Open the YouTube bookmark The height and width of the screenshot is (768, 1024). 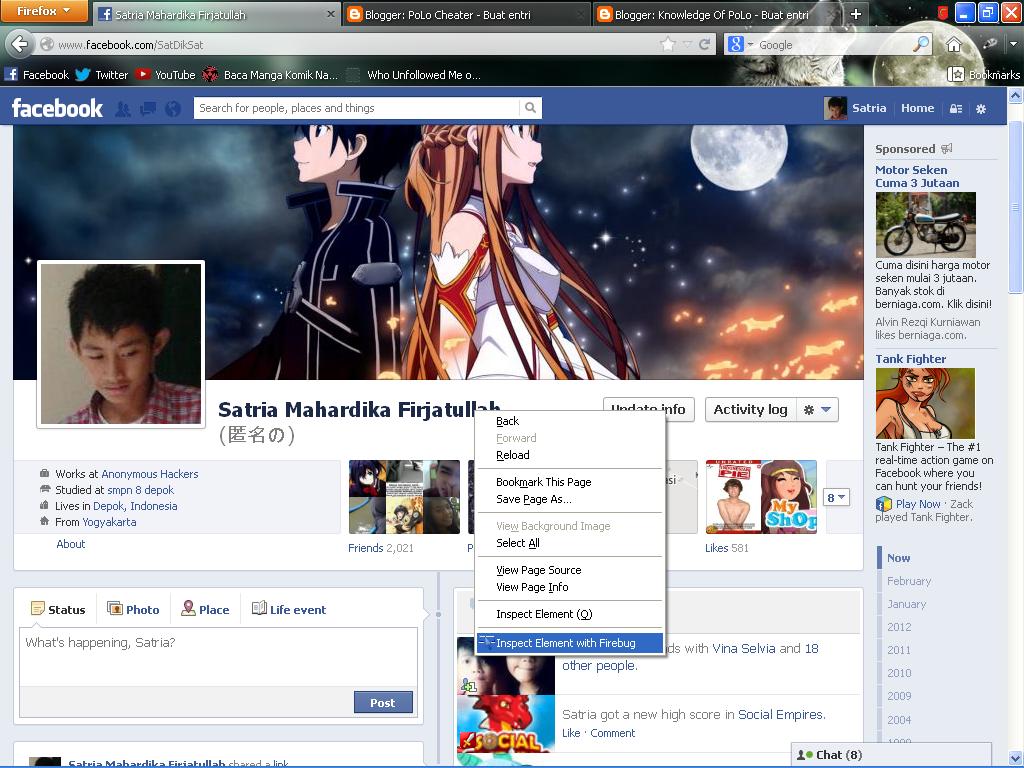(165, 74)
